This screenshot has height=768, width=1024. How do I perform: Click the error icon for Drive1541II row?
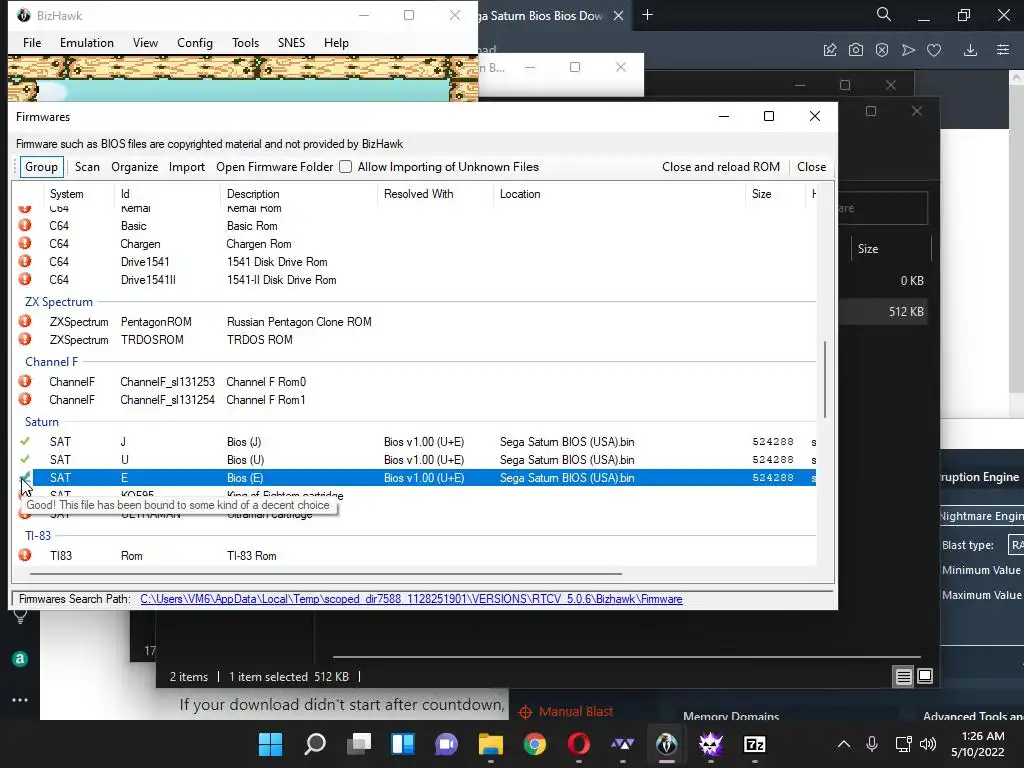tap(25, 279)
